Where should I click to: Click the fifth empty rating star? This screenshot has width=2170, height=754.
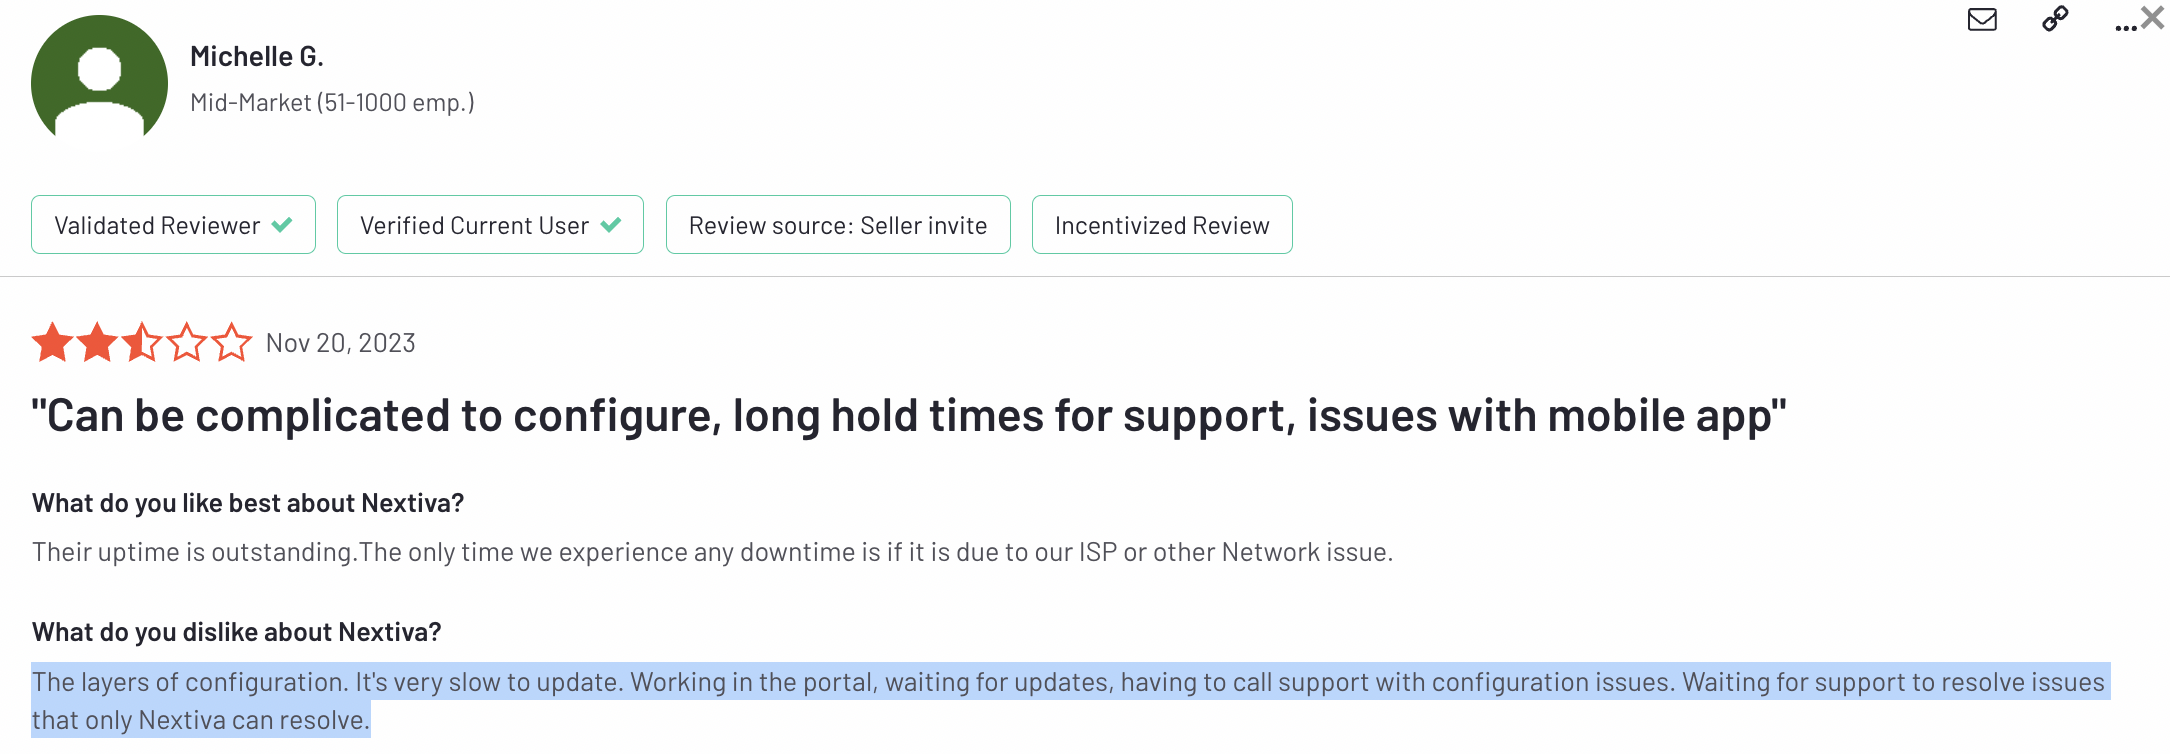tap(232, 343)
